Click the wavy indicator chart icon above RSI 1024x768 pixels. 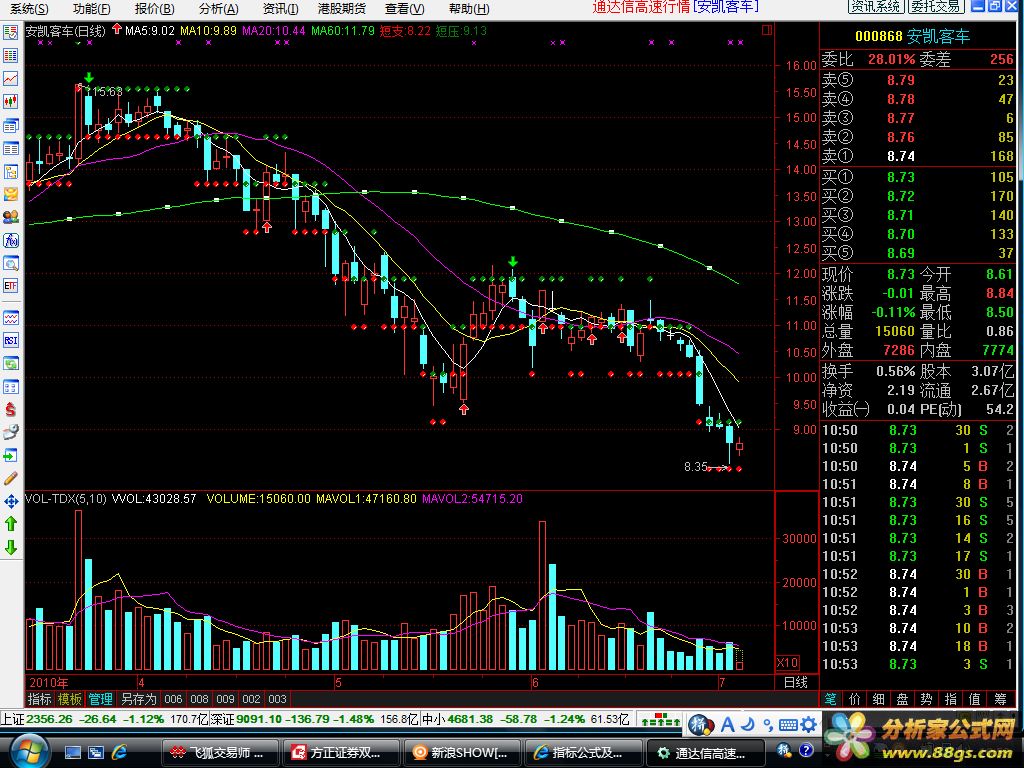click(10, 318)
